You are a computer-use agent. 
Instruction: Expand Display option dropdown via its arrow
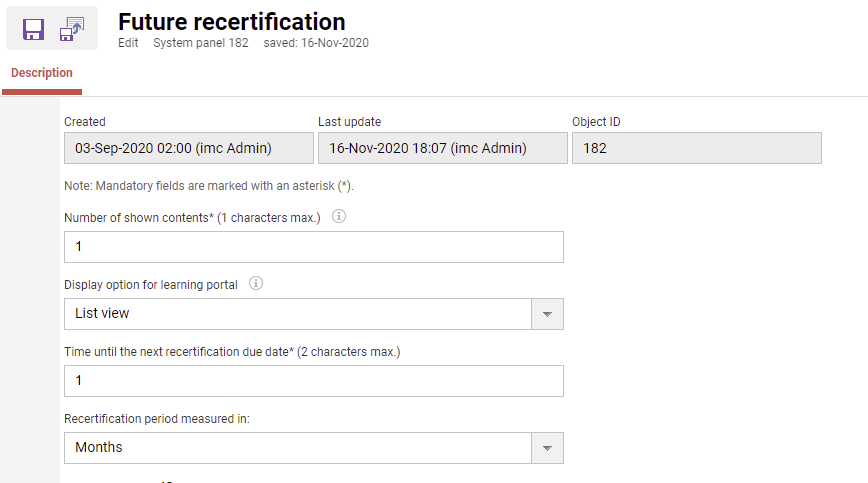[546, 314]
